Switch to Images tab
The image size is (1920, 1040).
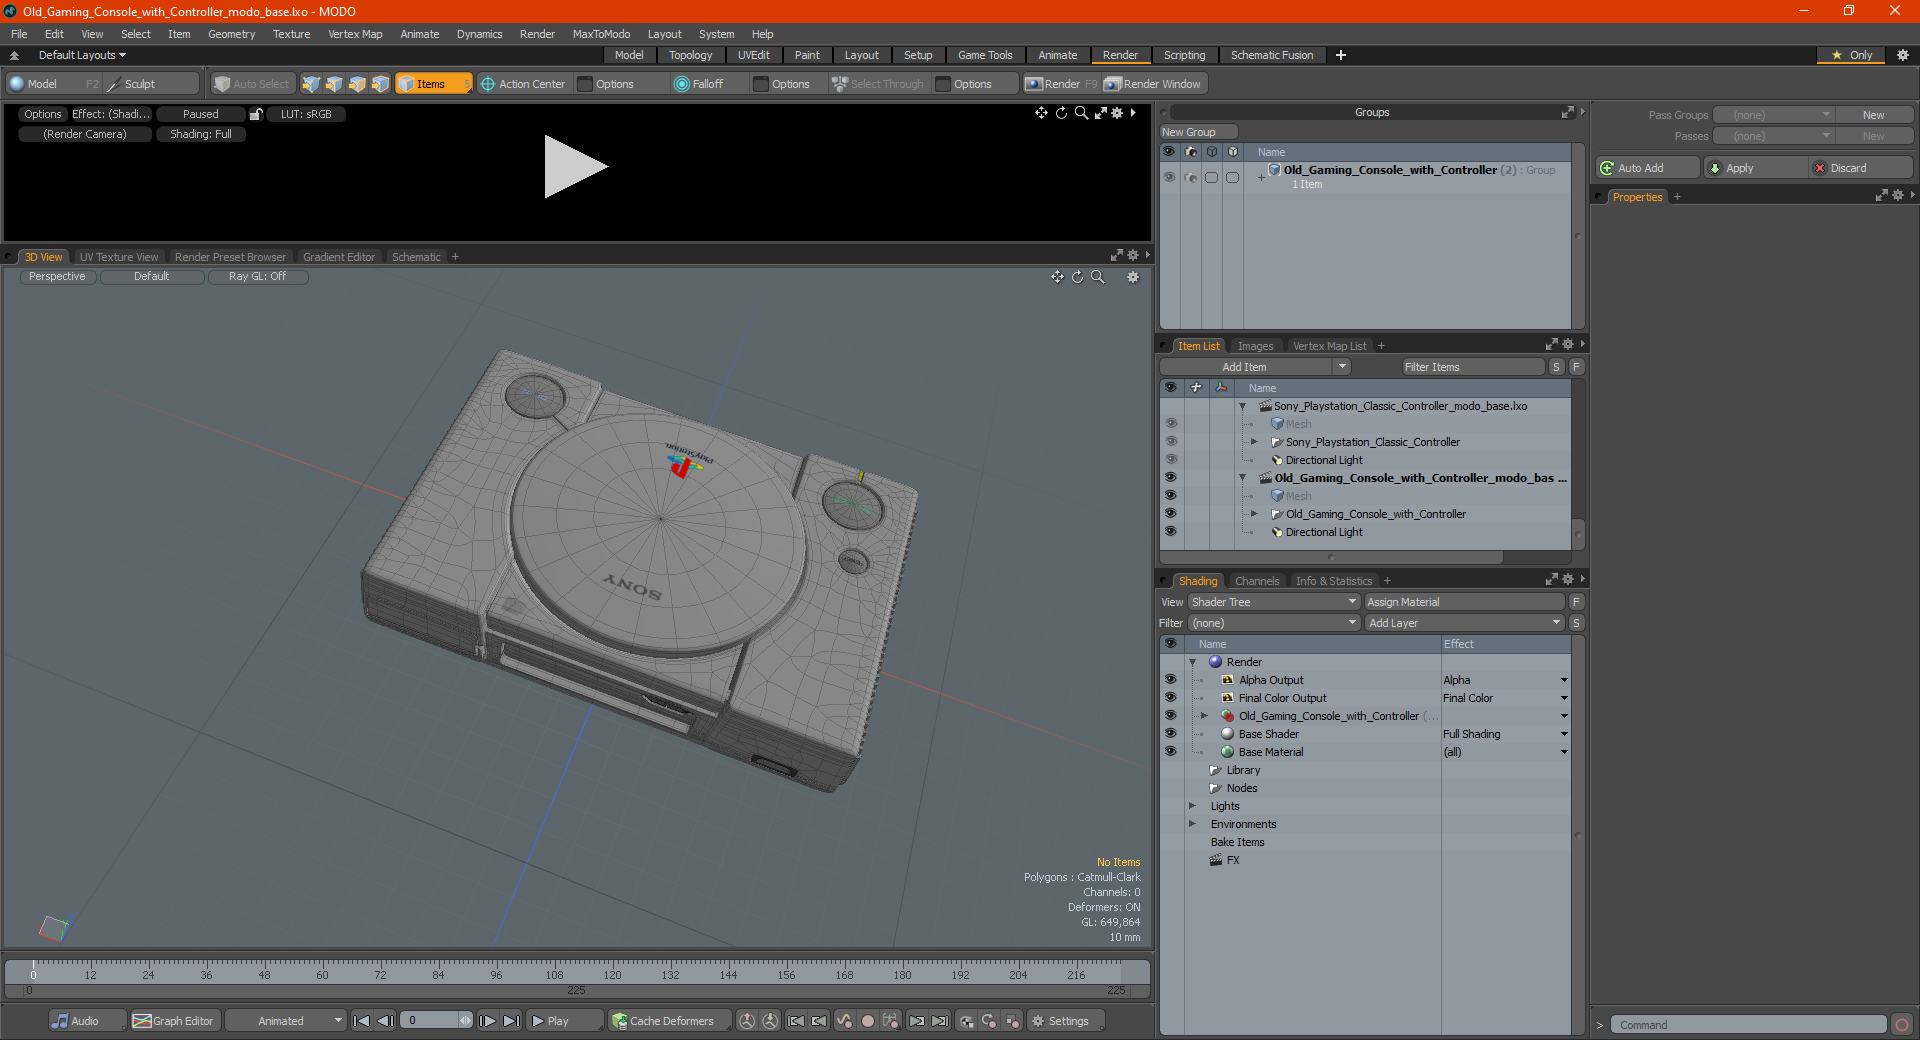(x=1255, y=346)
